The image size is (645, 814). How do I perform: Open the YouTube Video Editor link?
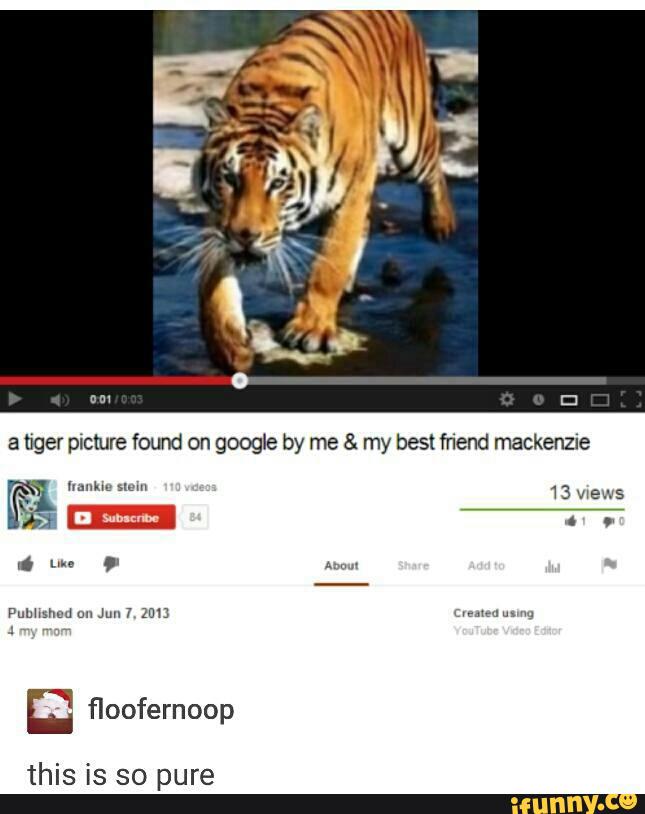coord(507,631)
